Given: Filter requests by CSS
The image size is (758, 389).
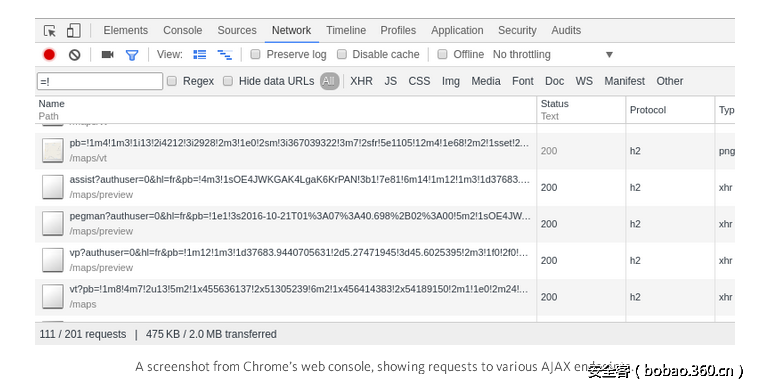Looking at the screenshot, I should pyautogui.click(x=419, y=81).
